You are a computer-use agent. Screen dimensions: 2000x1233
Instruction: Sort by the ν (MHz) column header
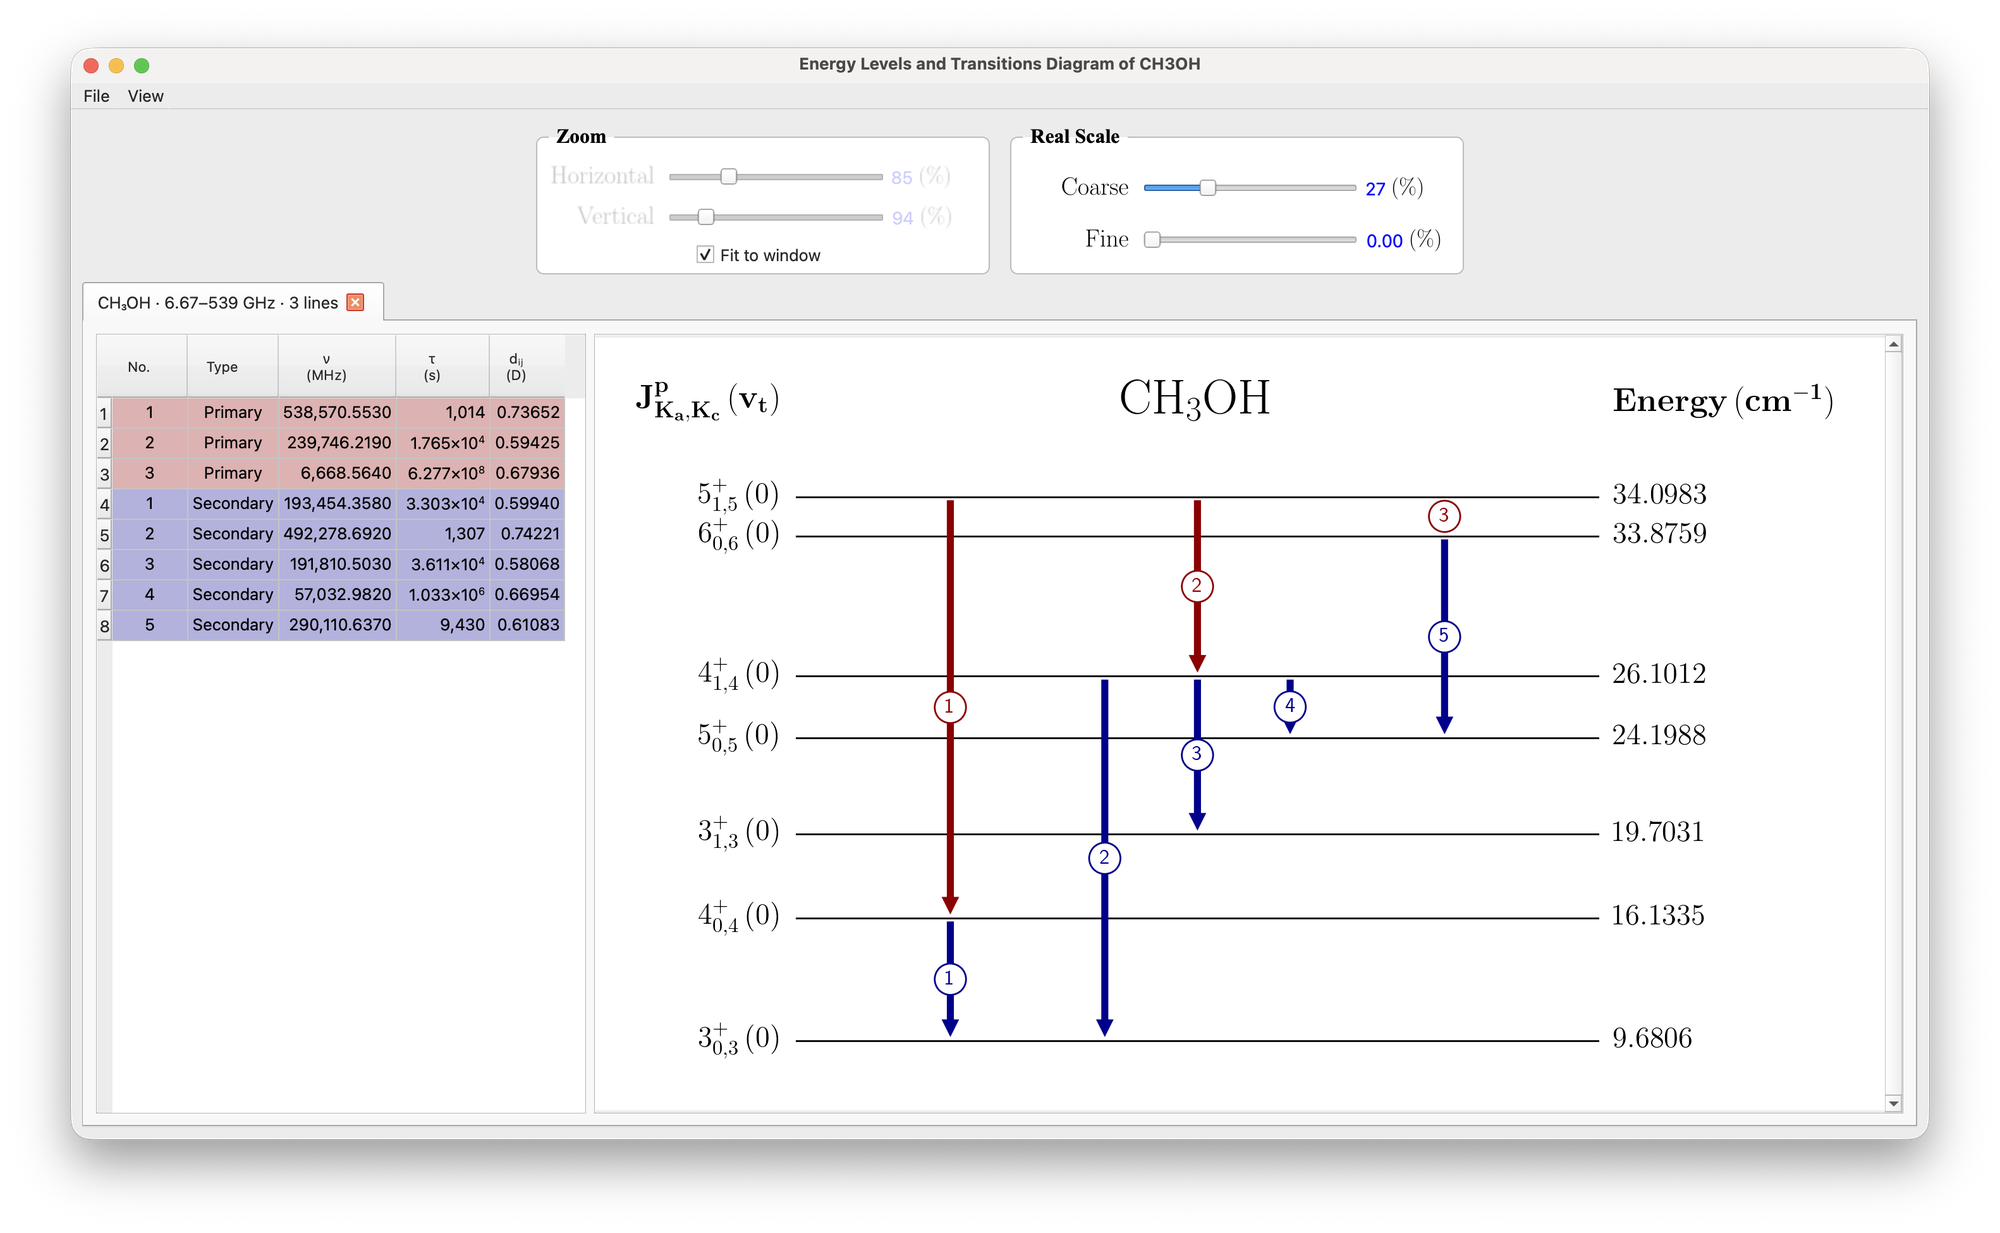click(x=337, y=367)
